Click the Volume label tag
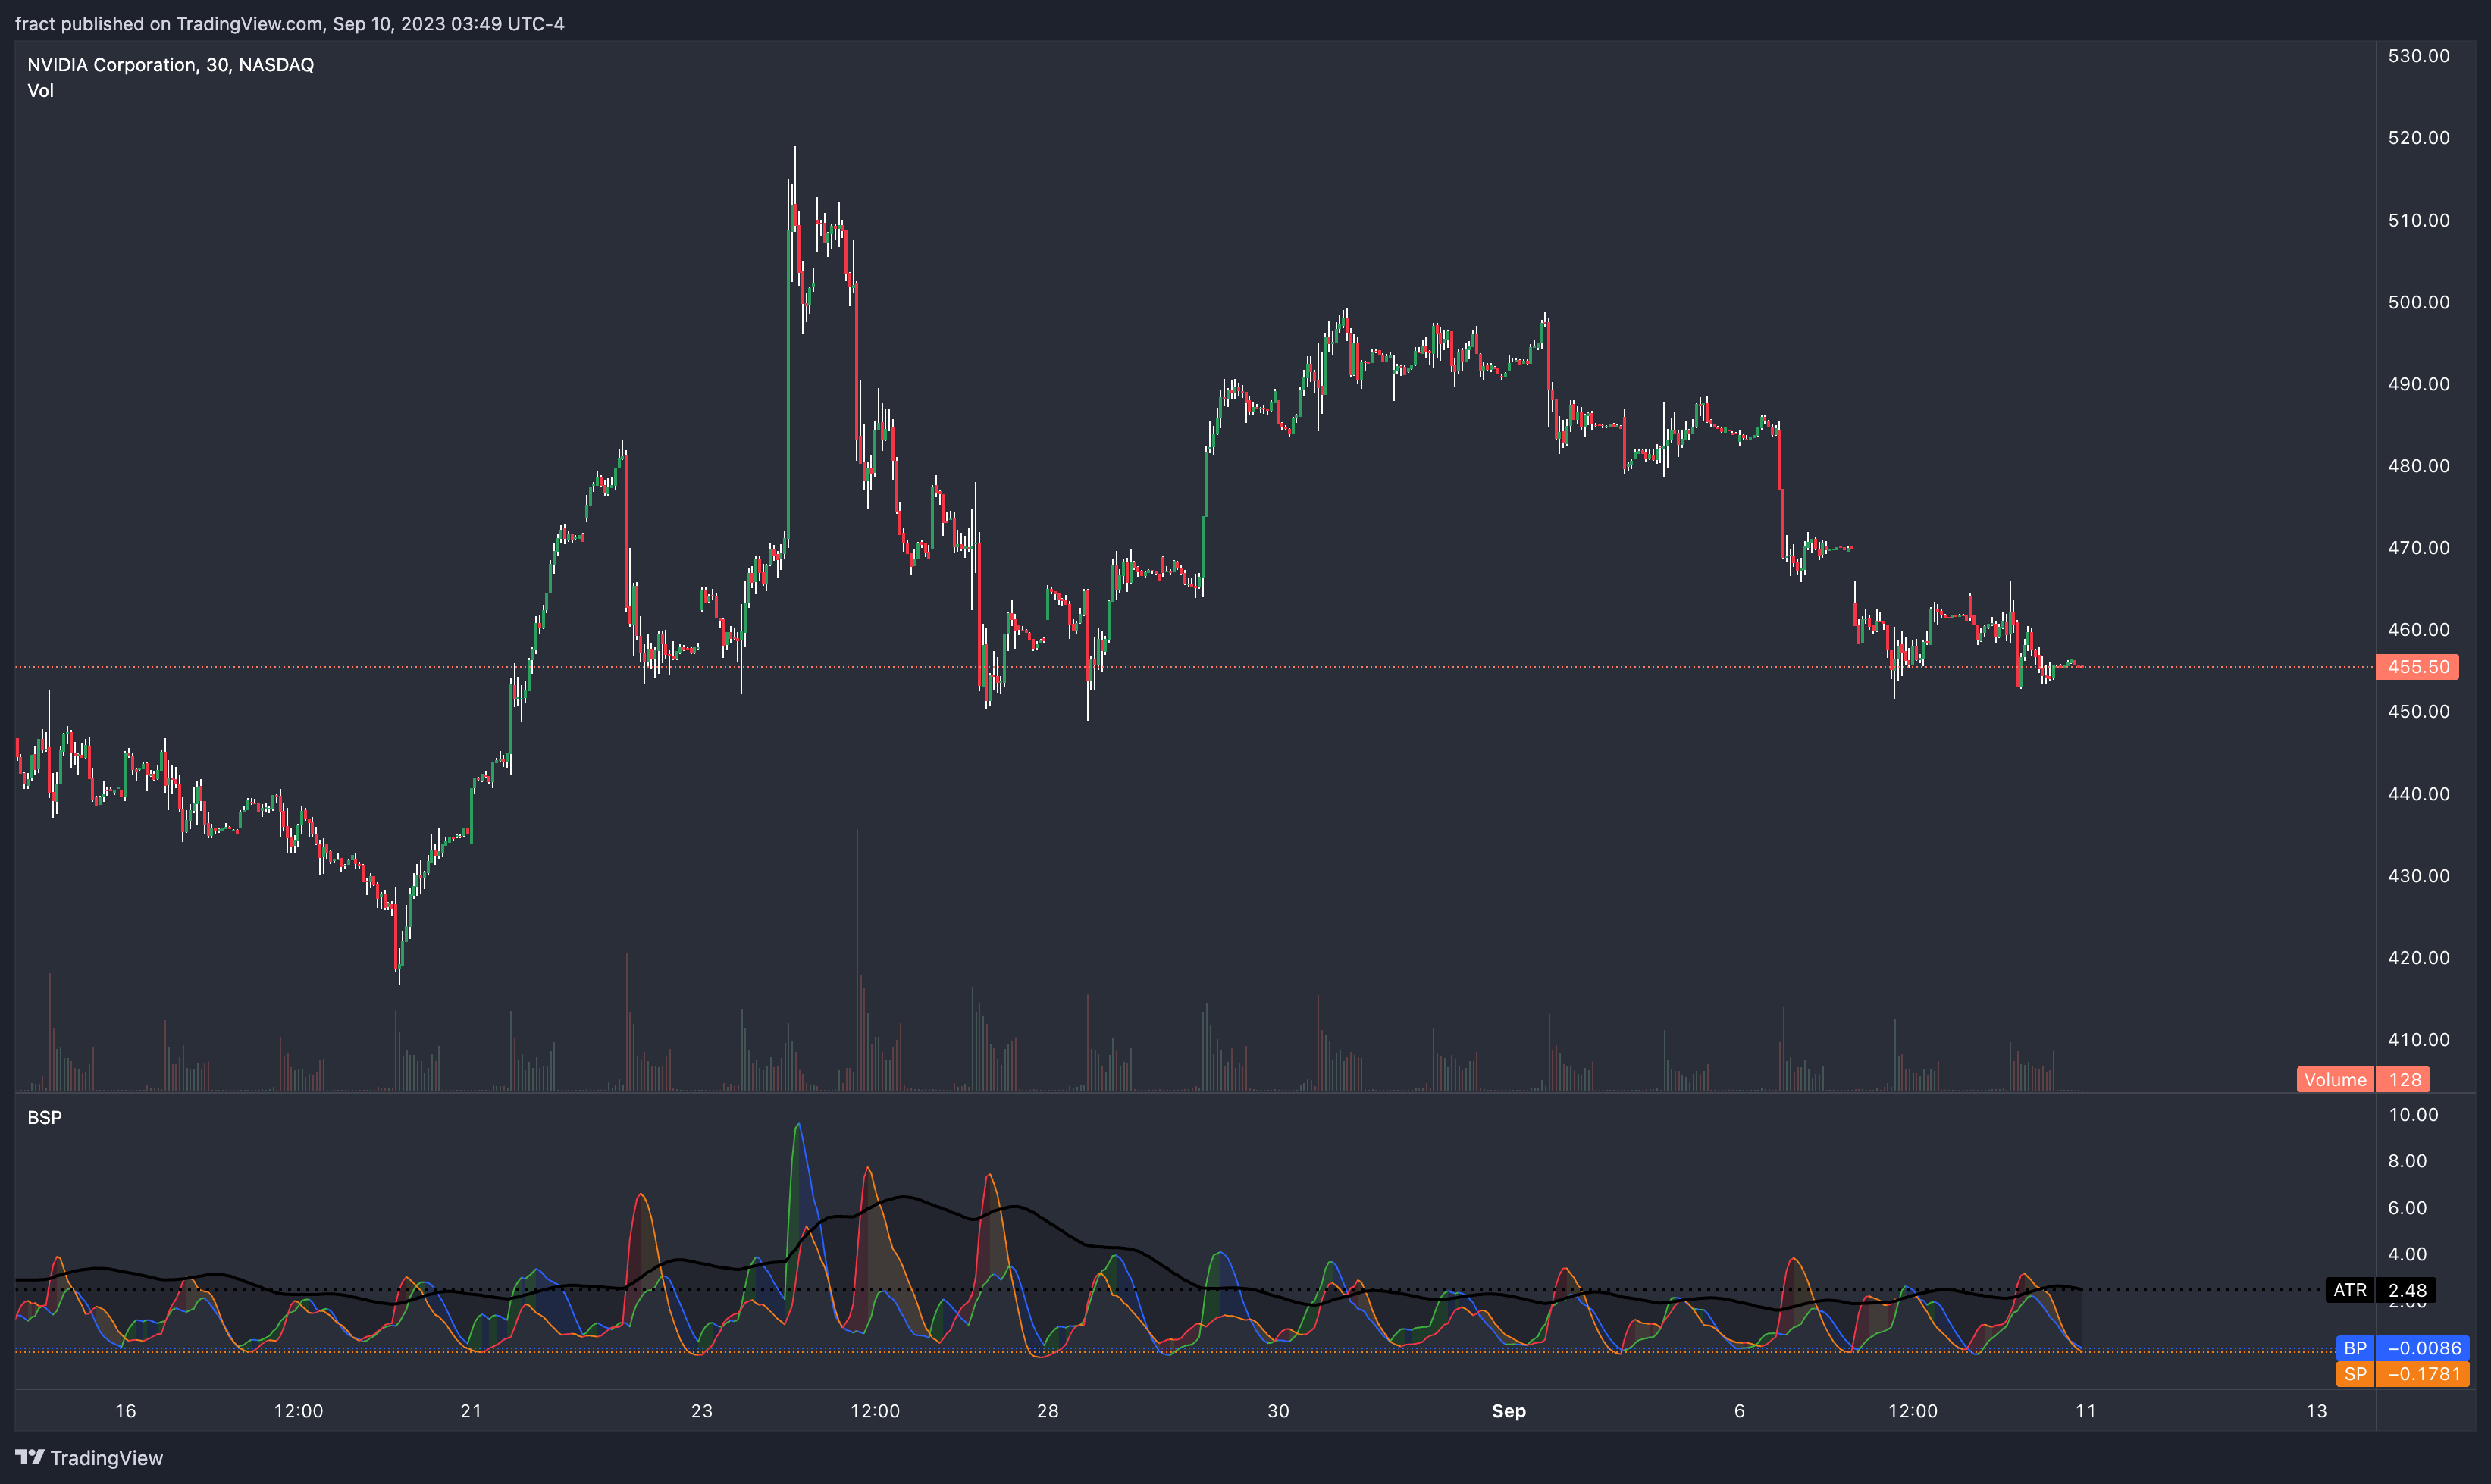Viewport: 2491px width, 1484px height. point(2335,1080)
